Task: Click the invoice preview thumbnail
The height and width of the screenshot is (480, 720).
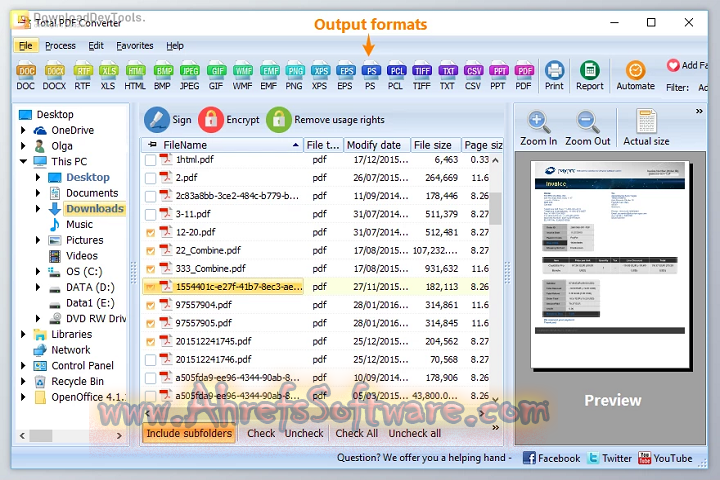Action: pos(610,265)
